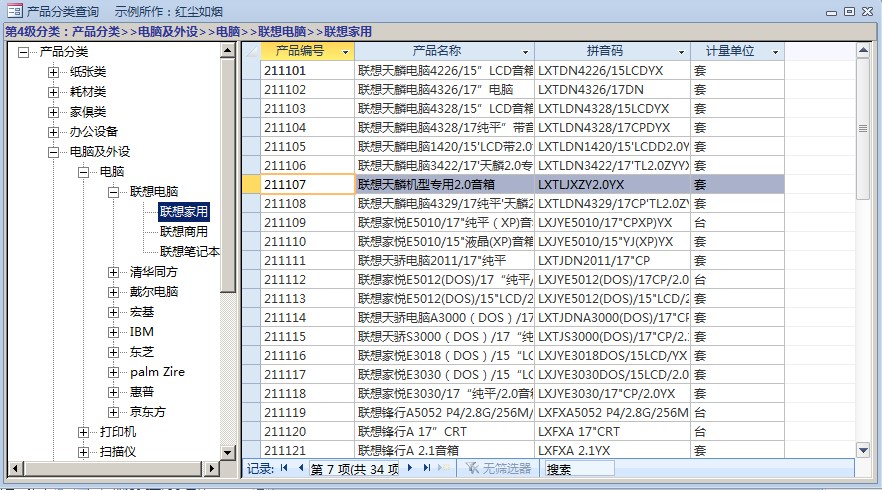
Task: Expand the 东芝 tree node
Action: (114, 352)
